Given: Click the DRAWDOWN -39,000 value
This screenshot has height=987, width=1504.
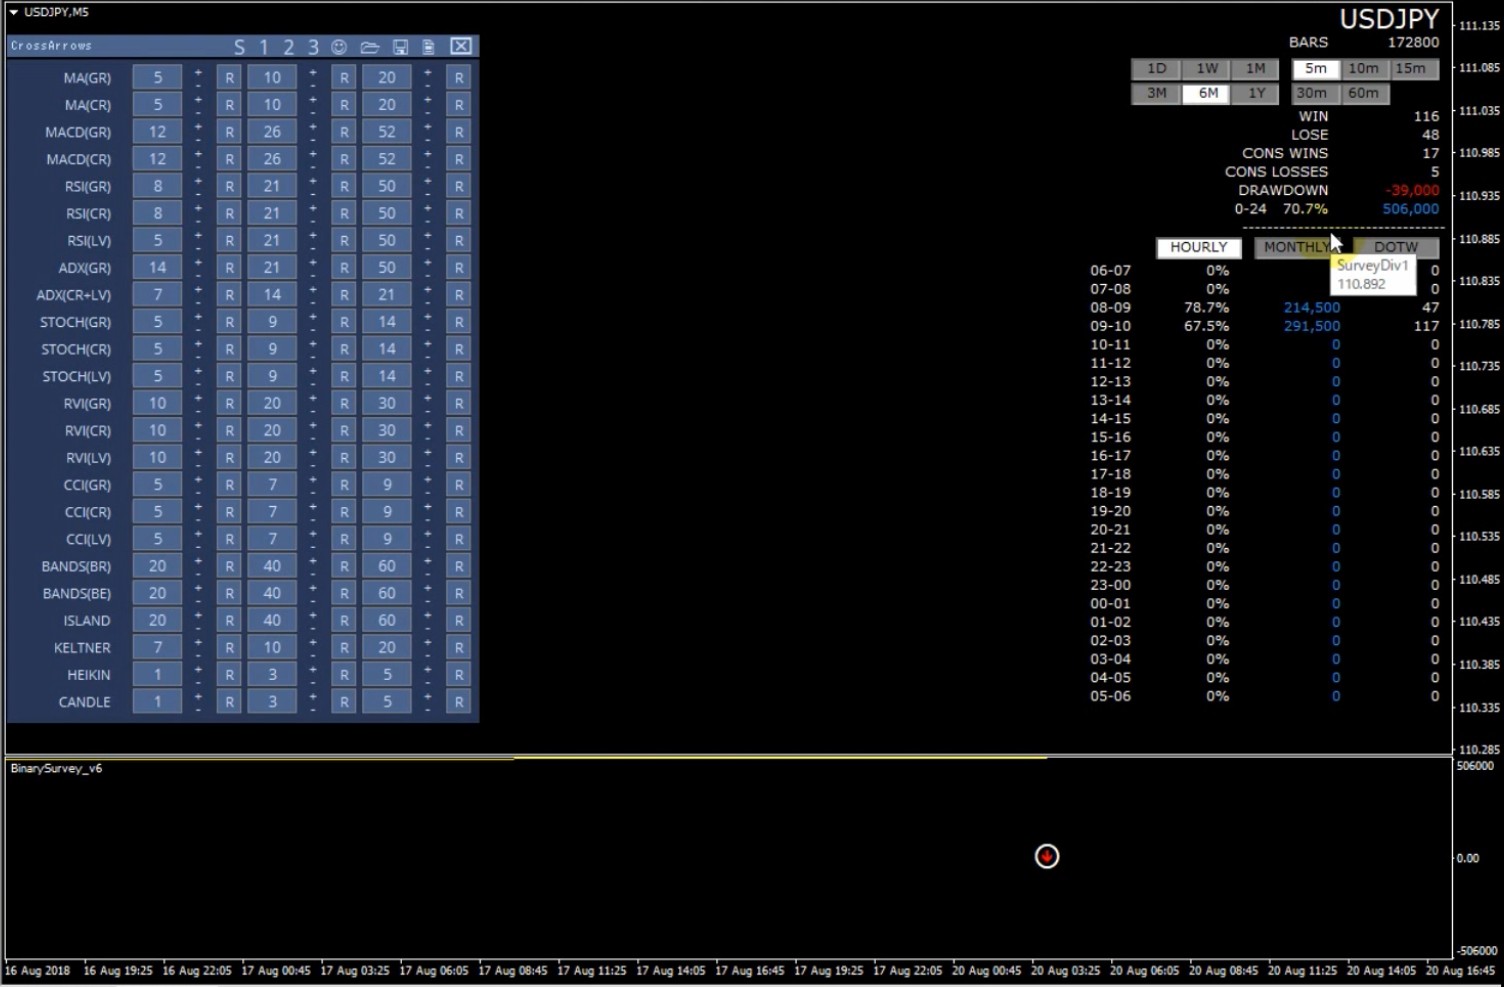Looking at the screenshot, I should click(1412, 190).
